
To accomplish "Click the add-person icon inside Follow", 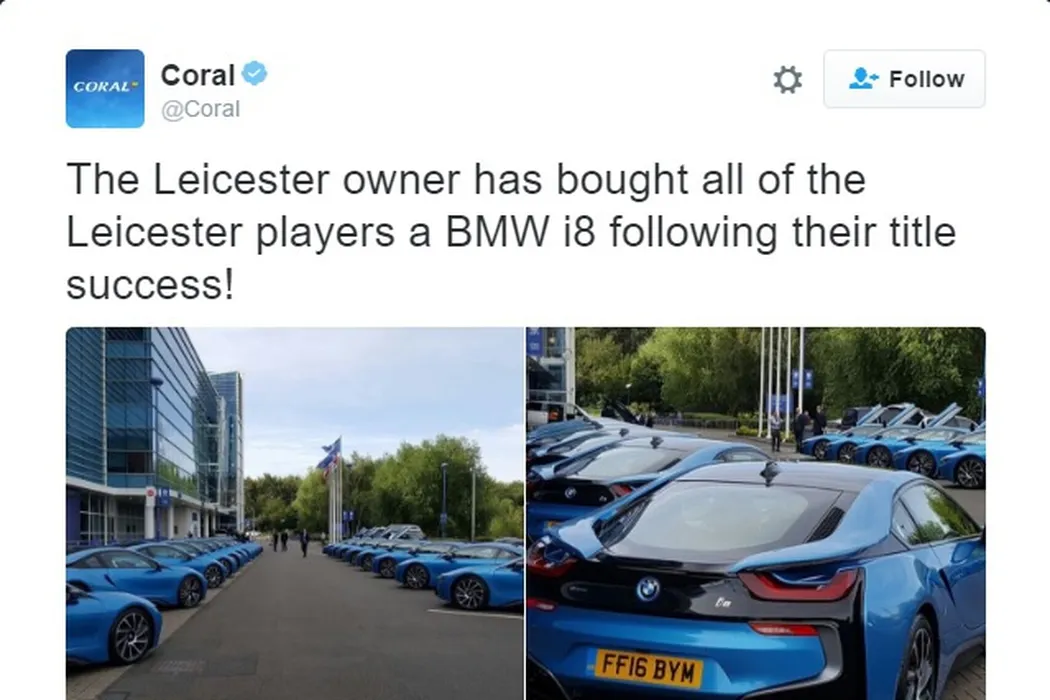I will pyautogui.click(x=862, y=78).
